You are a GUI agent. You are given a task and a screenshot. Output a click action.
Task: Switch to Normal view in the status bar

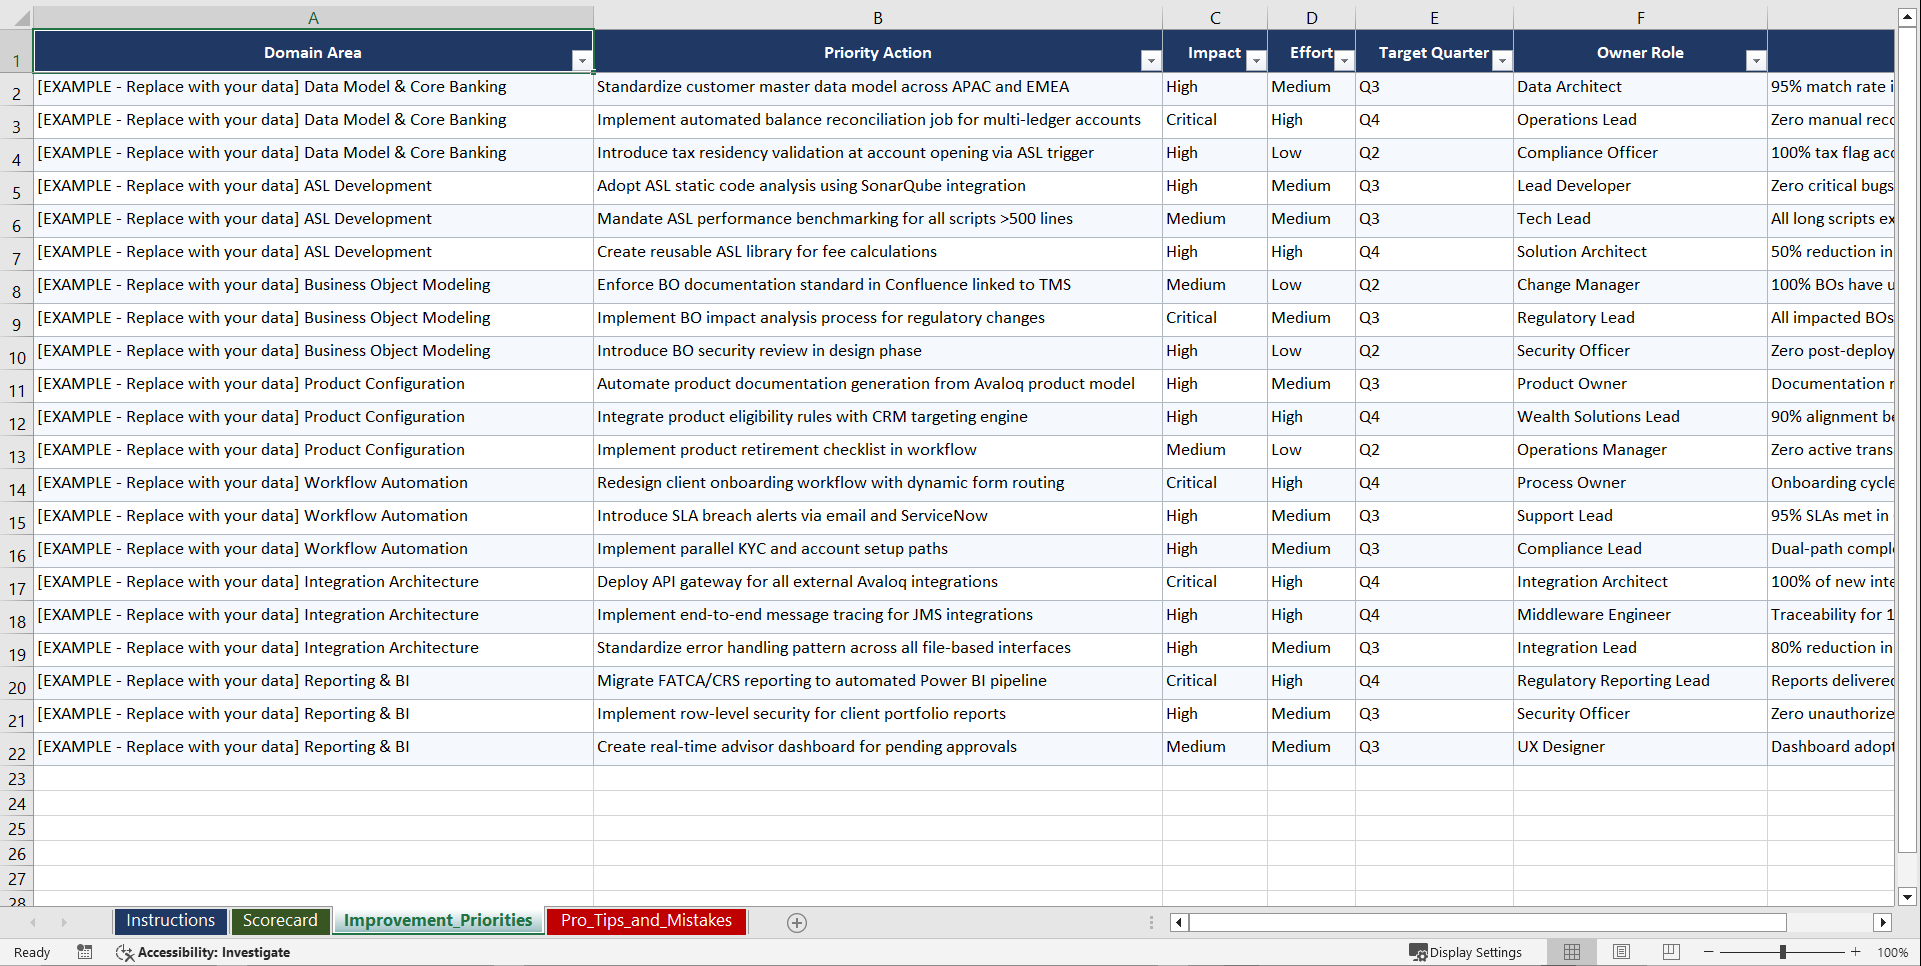coord(1571,952)
